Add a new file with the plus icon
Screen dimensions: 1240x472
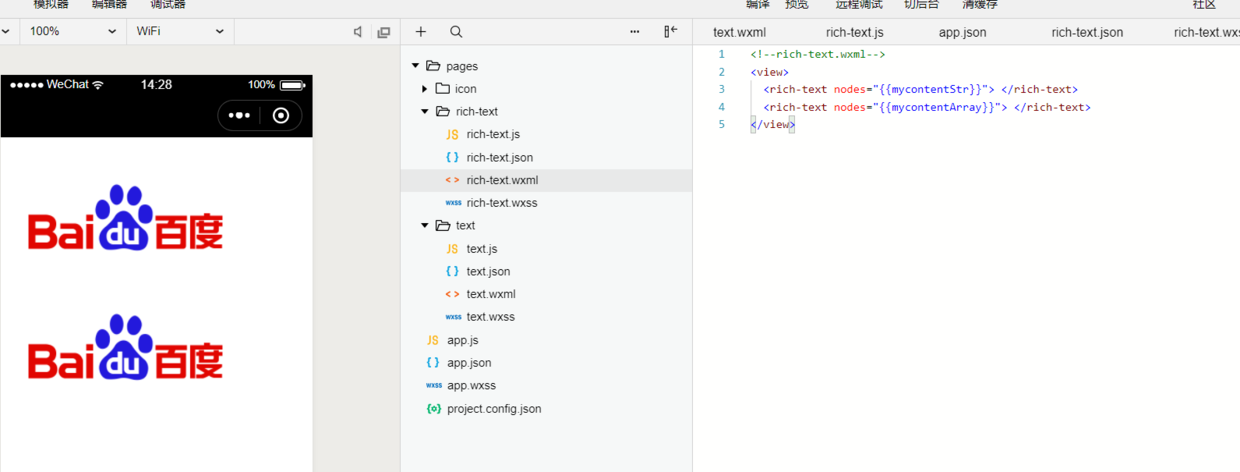pos(421,32)
